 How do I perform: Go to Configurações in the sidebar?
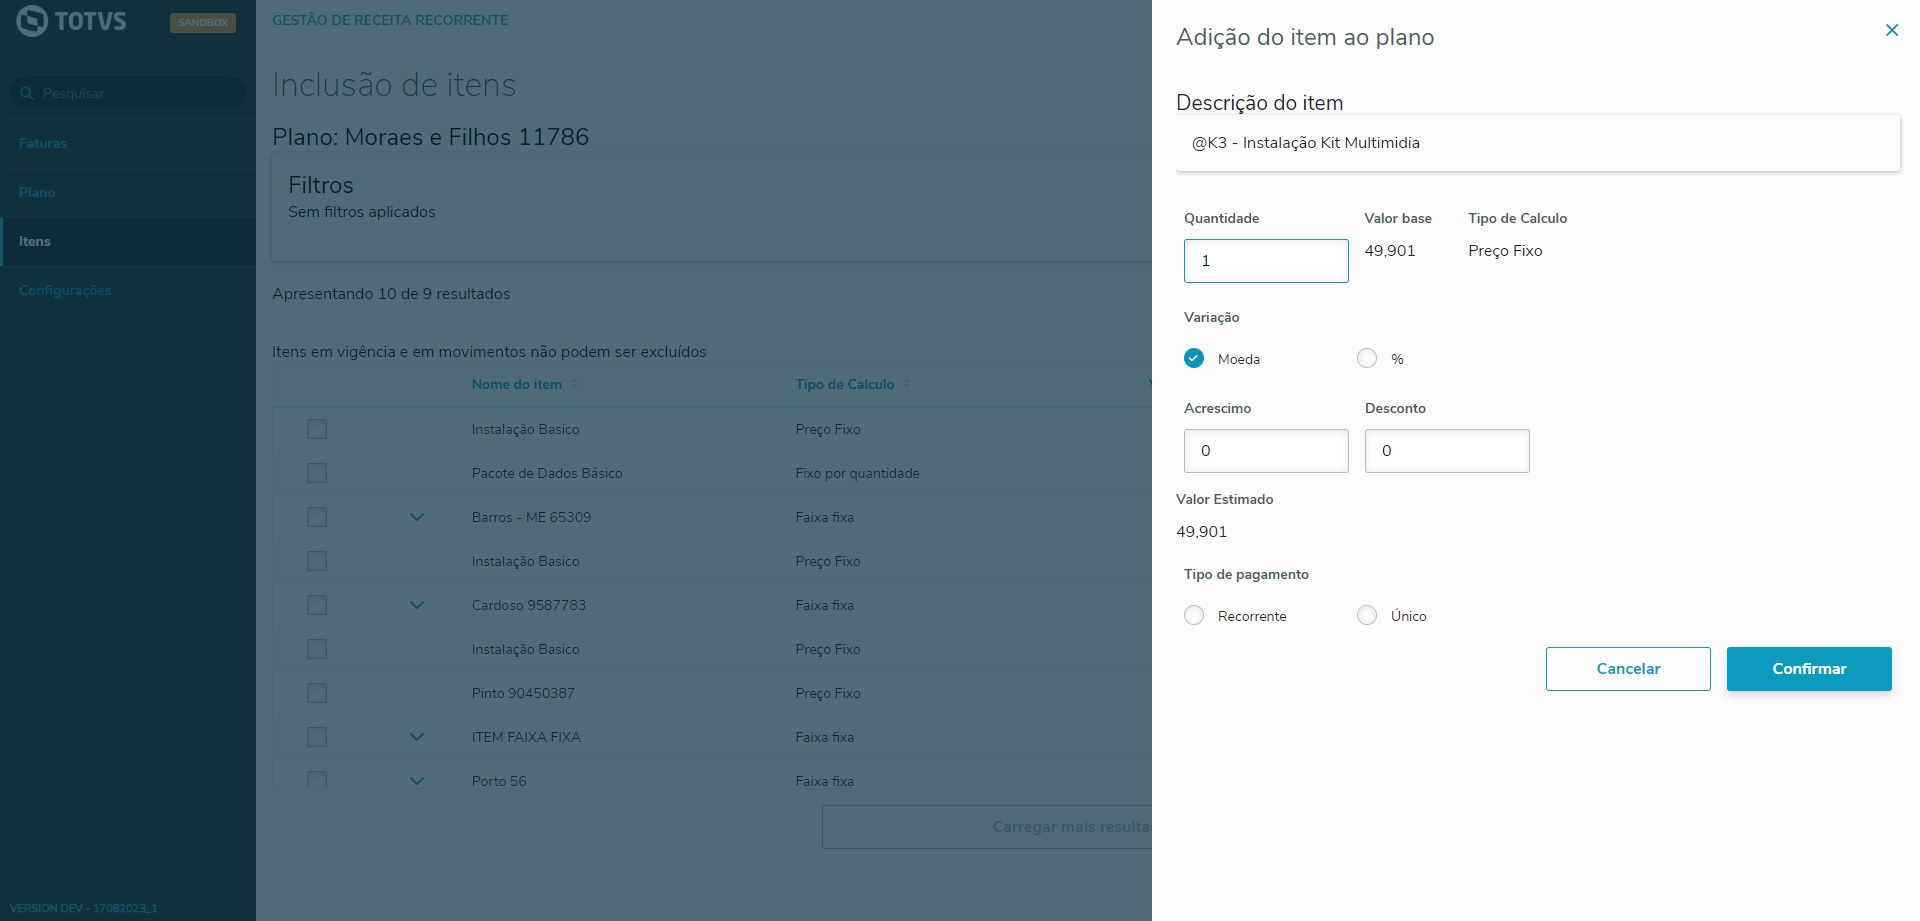point(65,290)
